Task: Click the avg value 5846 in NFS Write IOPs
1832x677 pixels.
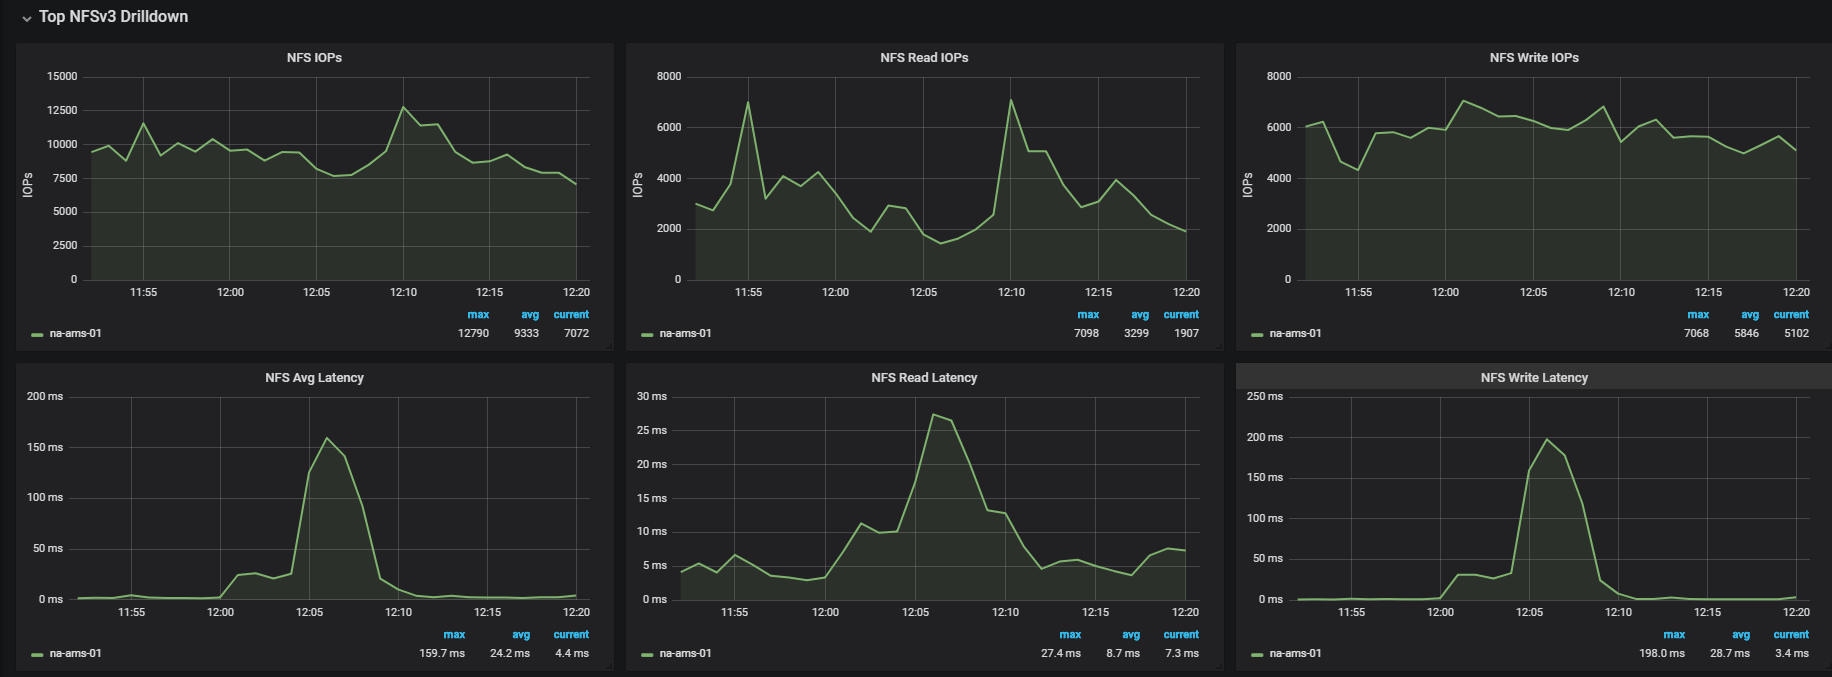Action: [1746, 334]
